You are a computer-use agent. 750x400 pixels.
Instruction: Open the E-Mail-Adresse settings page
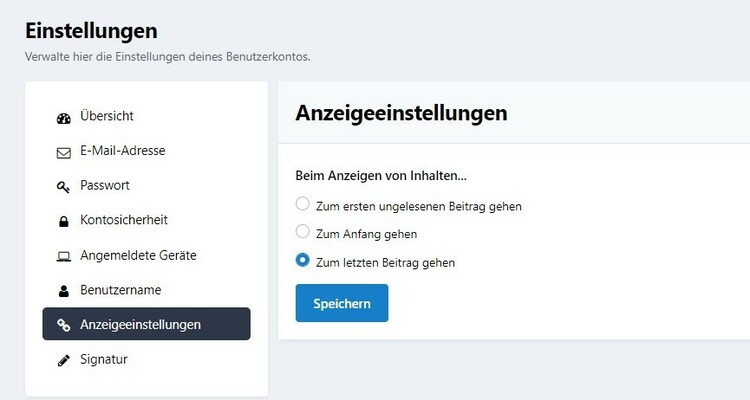click(122, 151)
